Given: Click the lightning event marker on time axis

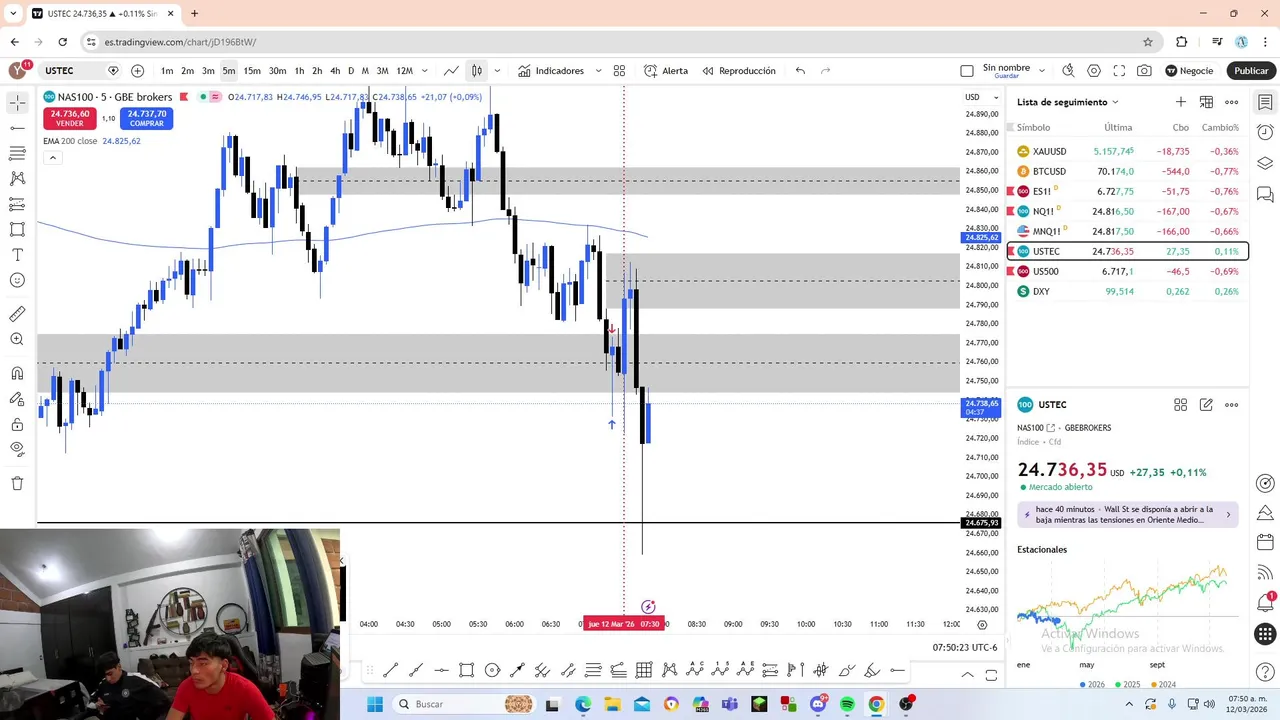Looking at the screenshot, I should [648, 606].
